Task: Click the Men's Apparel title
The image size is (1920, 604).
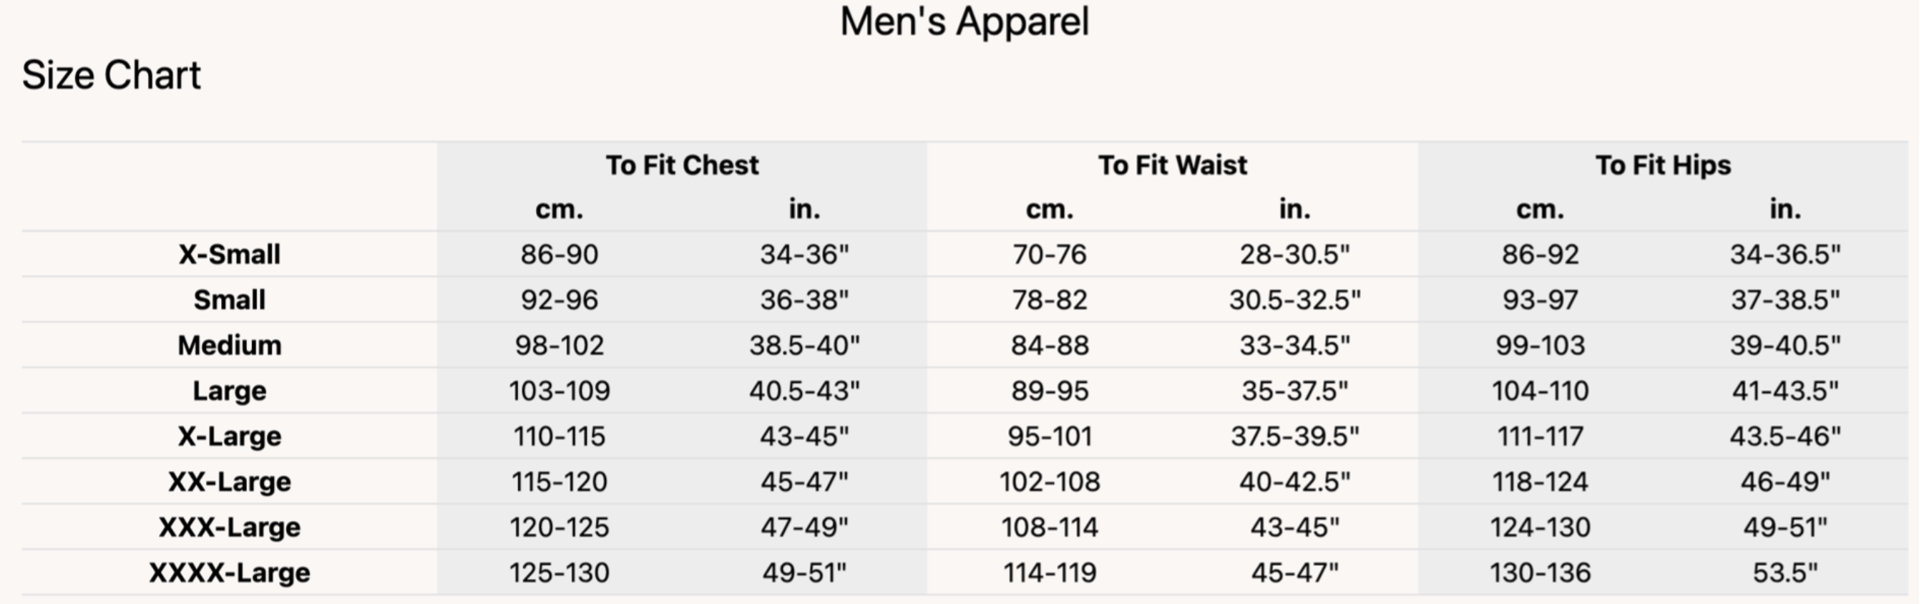Action: tap(964, 22)
